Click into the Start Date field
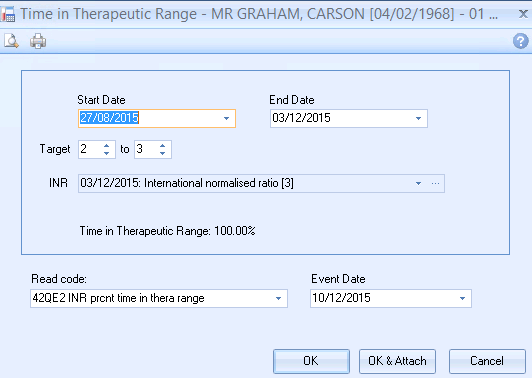Screen dimensions: 532x378 [x=149, y=118]
